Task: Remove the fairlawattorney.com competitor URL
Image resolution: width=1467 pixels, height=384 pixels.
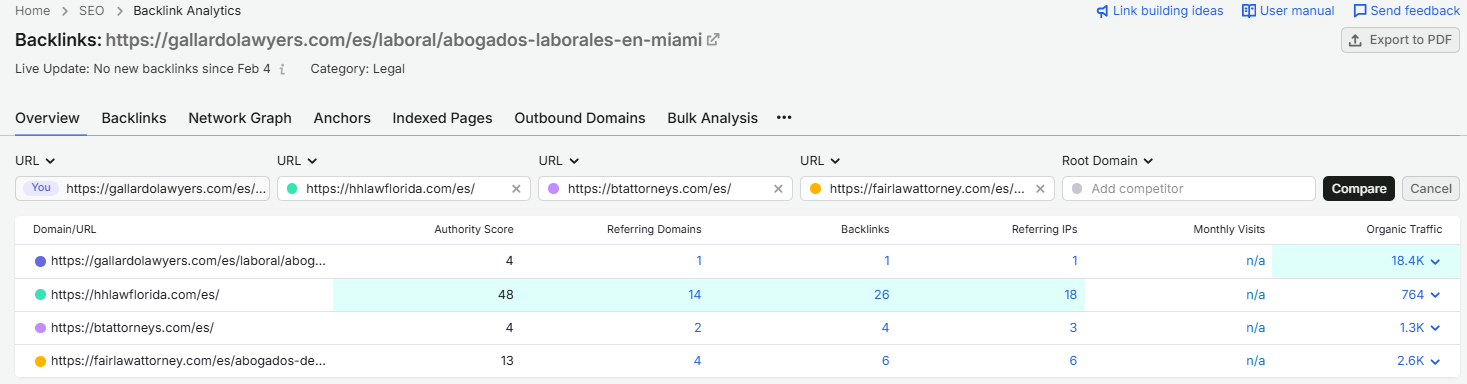Action: (x=1040, y=188)
